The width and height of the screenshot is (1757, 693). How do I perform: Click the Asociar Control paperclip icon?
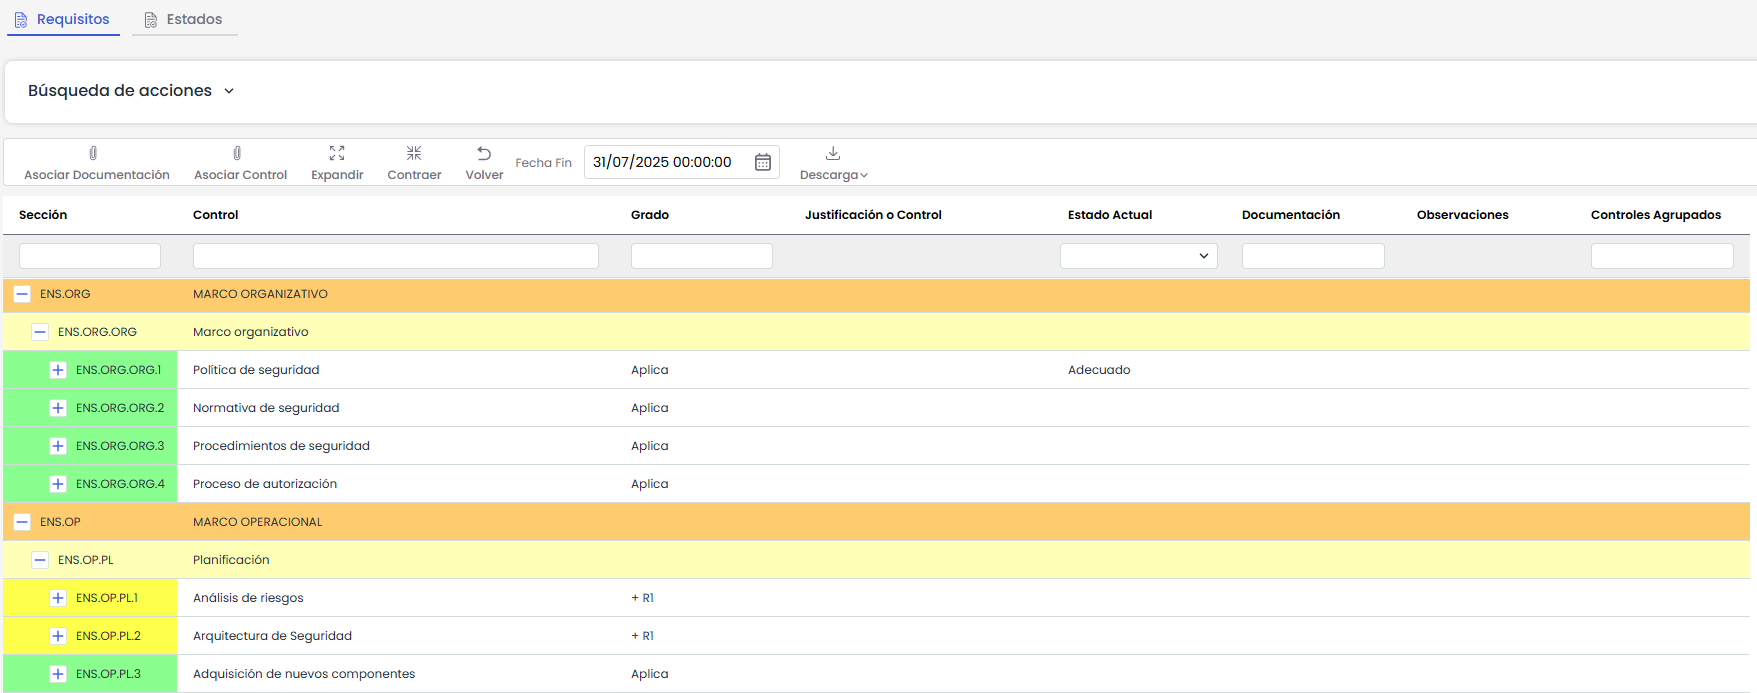coord(237,153)
